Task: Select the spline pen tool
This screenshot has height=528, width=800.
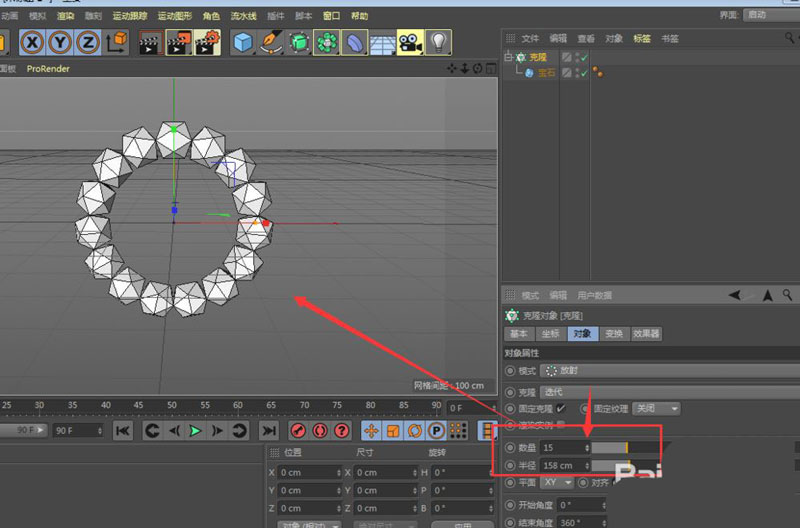Action: point(270,42)
